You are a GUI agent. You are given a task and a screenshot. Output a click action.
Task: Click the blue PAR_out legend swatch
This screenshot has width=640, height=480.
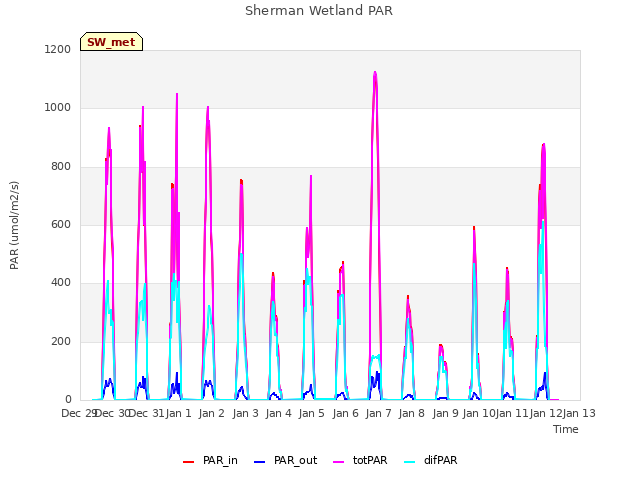(259, 462)
